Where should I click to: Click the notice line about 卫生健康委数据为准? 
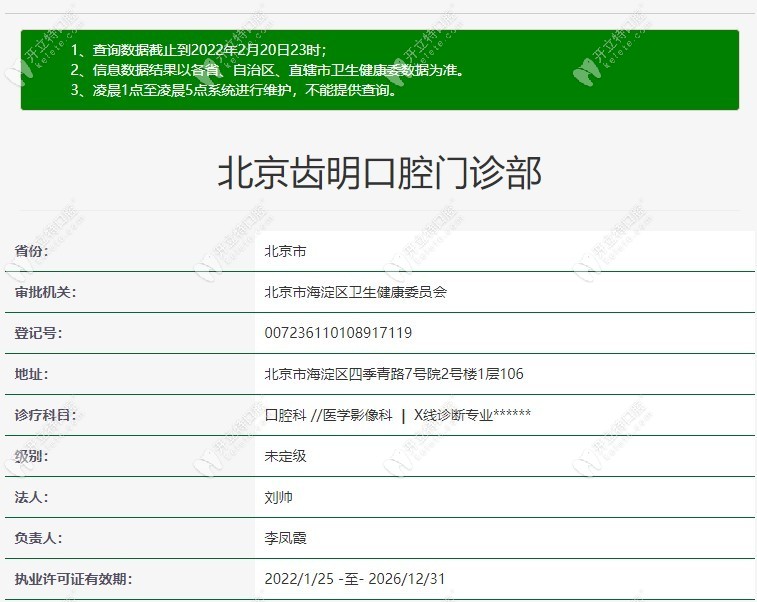coord(267,70)
